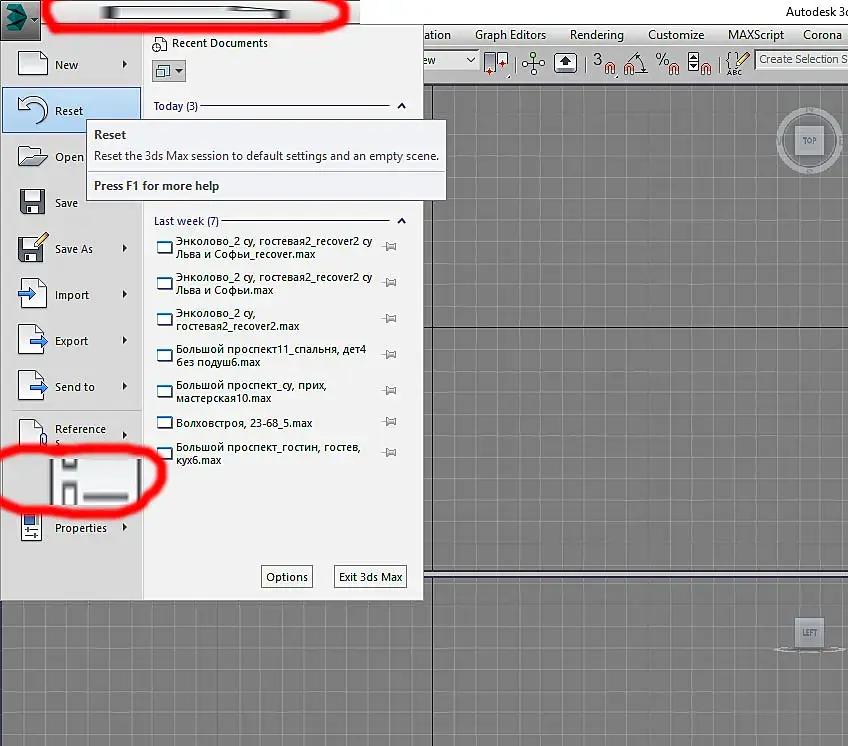This screenshot has height=746, width=848.
Task: Choose New in the application menu
Action: 71,64
